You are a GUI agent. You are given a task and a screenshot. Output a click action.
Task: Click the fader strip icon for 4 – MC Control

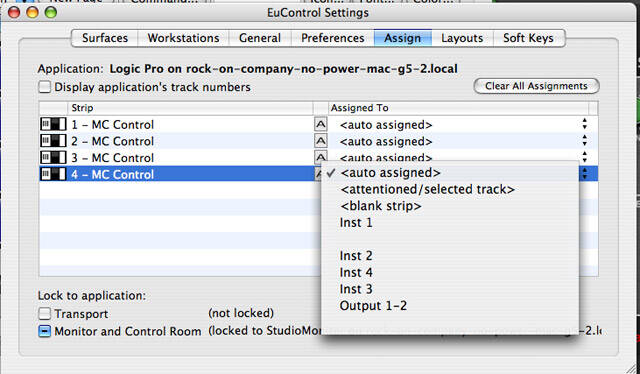tap(53, 174)
